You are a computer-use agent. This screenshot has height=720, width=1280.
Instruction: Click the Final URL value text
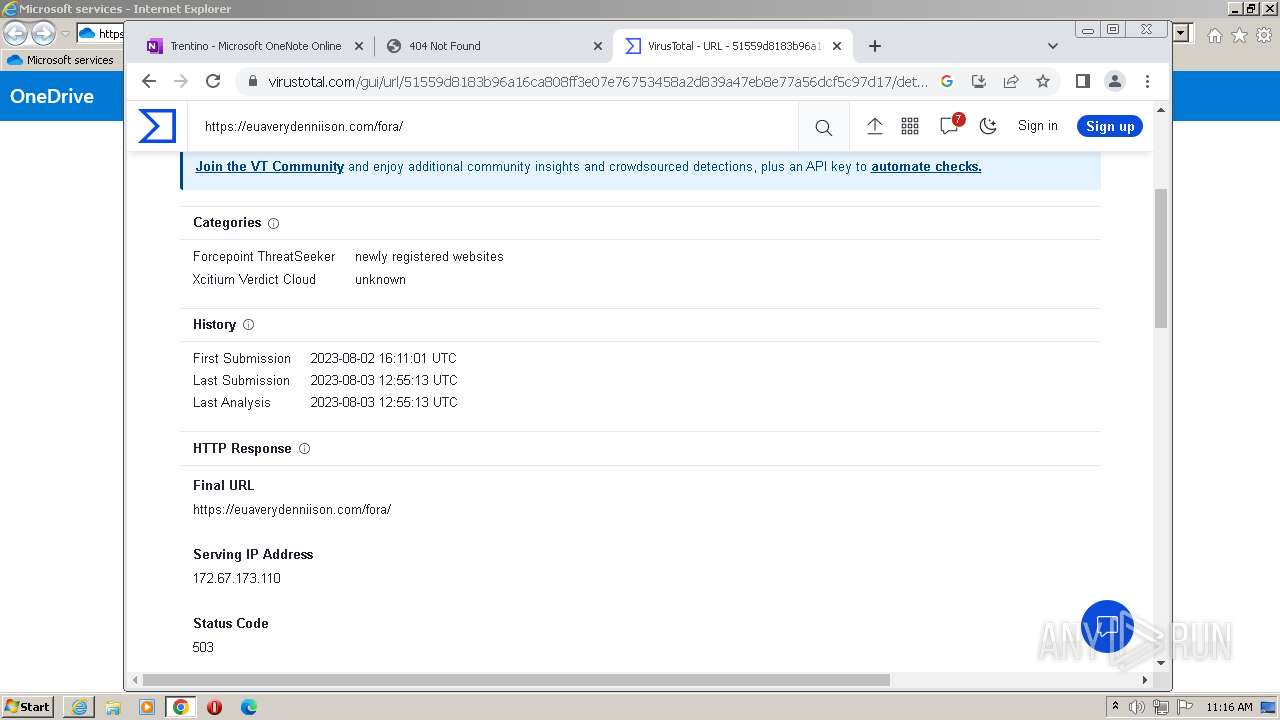click(x=292, y=510)
